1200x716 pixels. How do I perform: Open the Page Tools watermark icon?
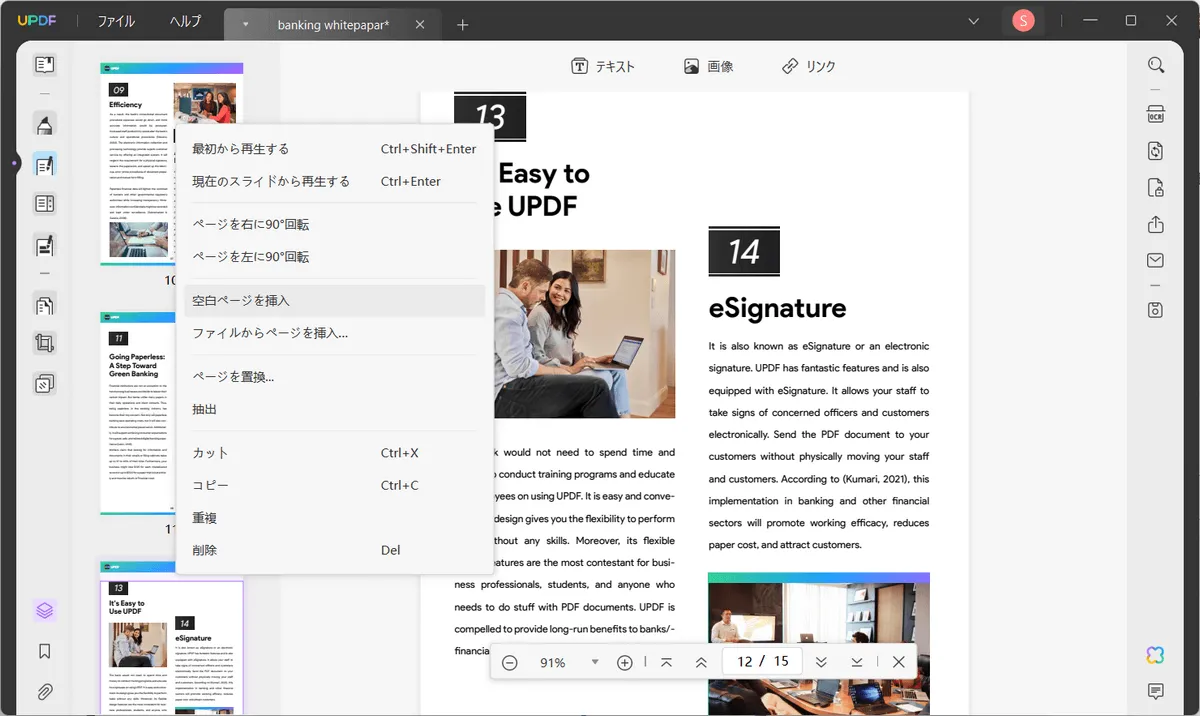coord(44,384)
